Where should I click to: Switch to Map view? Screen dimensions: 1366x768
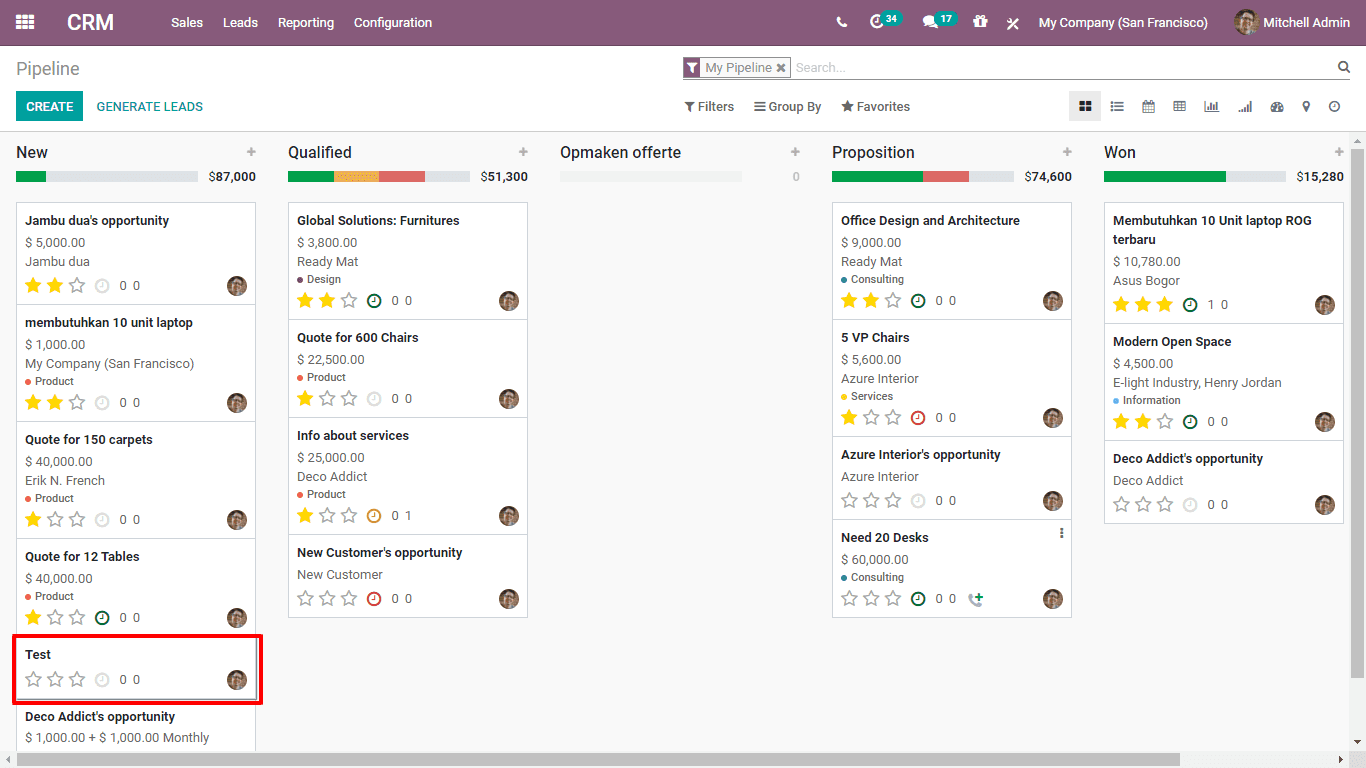[1306, 106]
